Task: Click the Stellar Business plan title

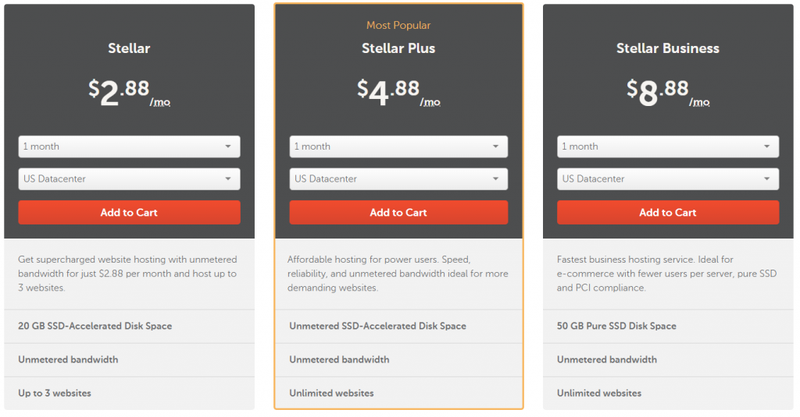Action: (667, 48)
